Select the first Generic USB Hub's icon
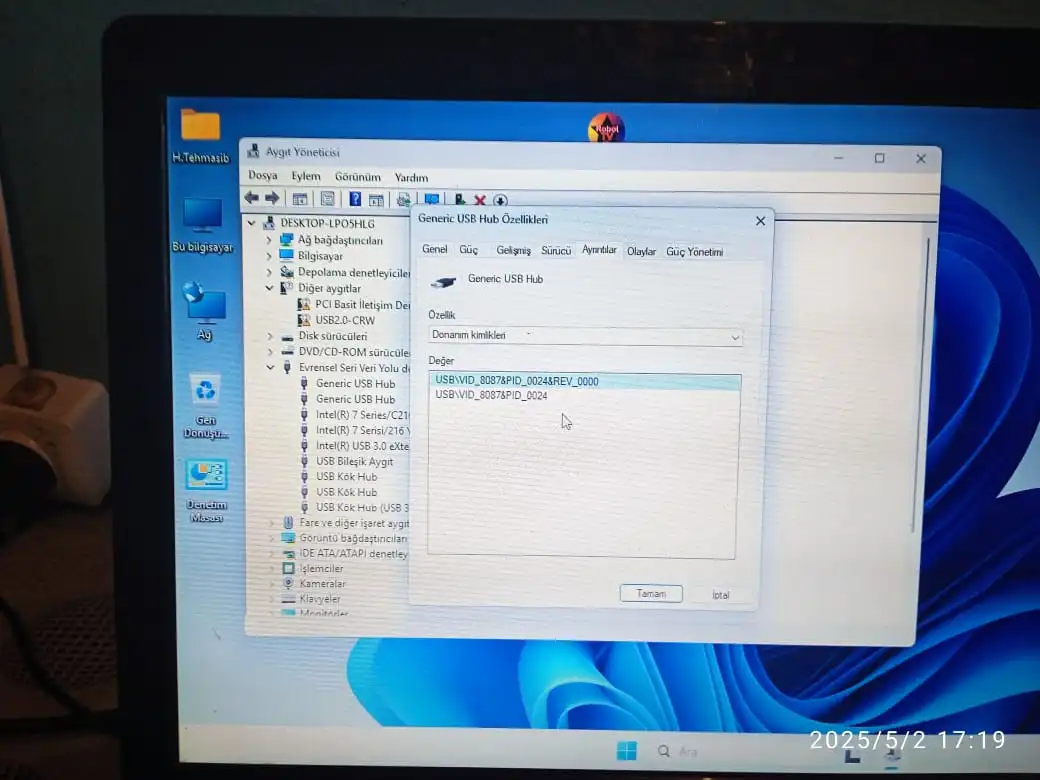 [x=304, y=383]
